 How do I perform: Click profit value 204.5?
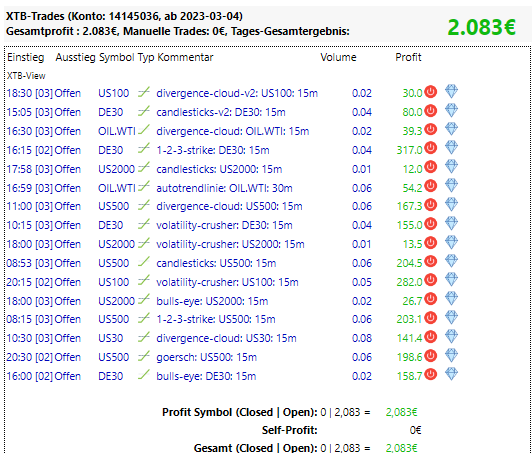point(410,263)
